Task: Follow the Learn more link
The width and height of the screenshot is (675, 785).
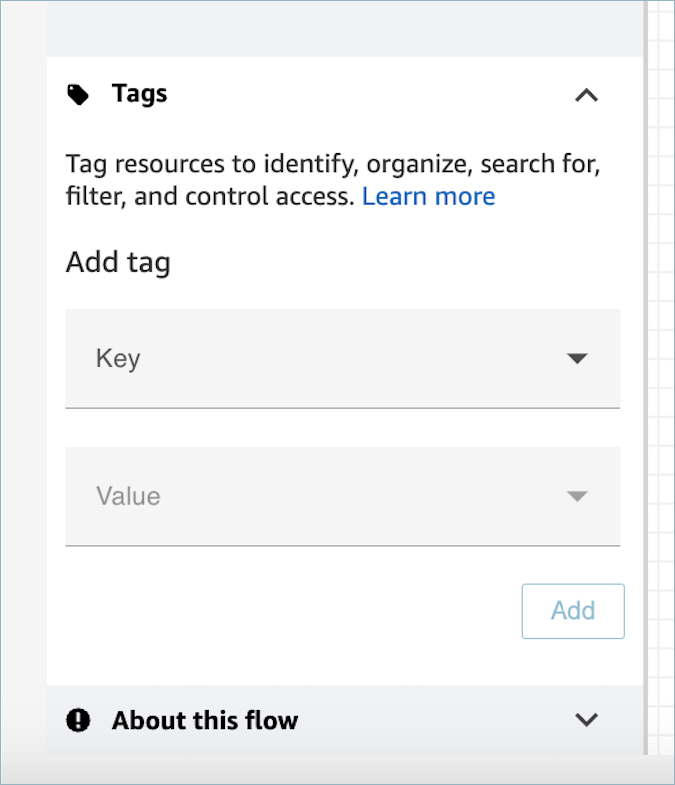Action: tap(428, 197)
